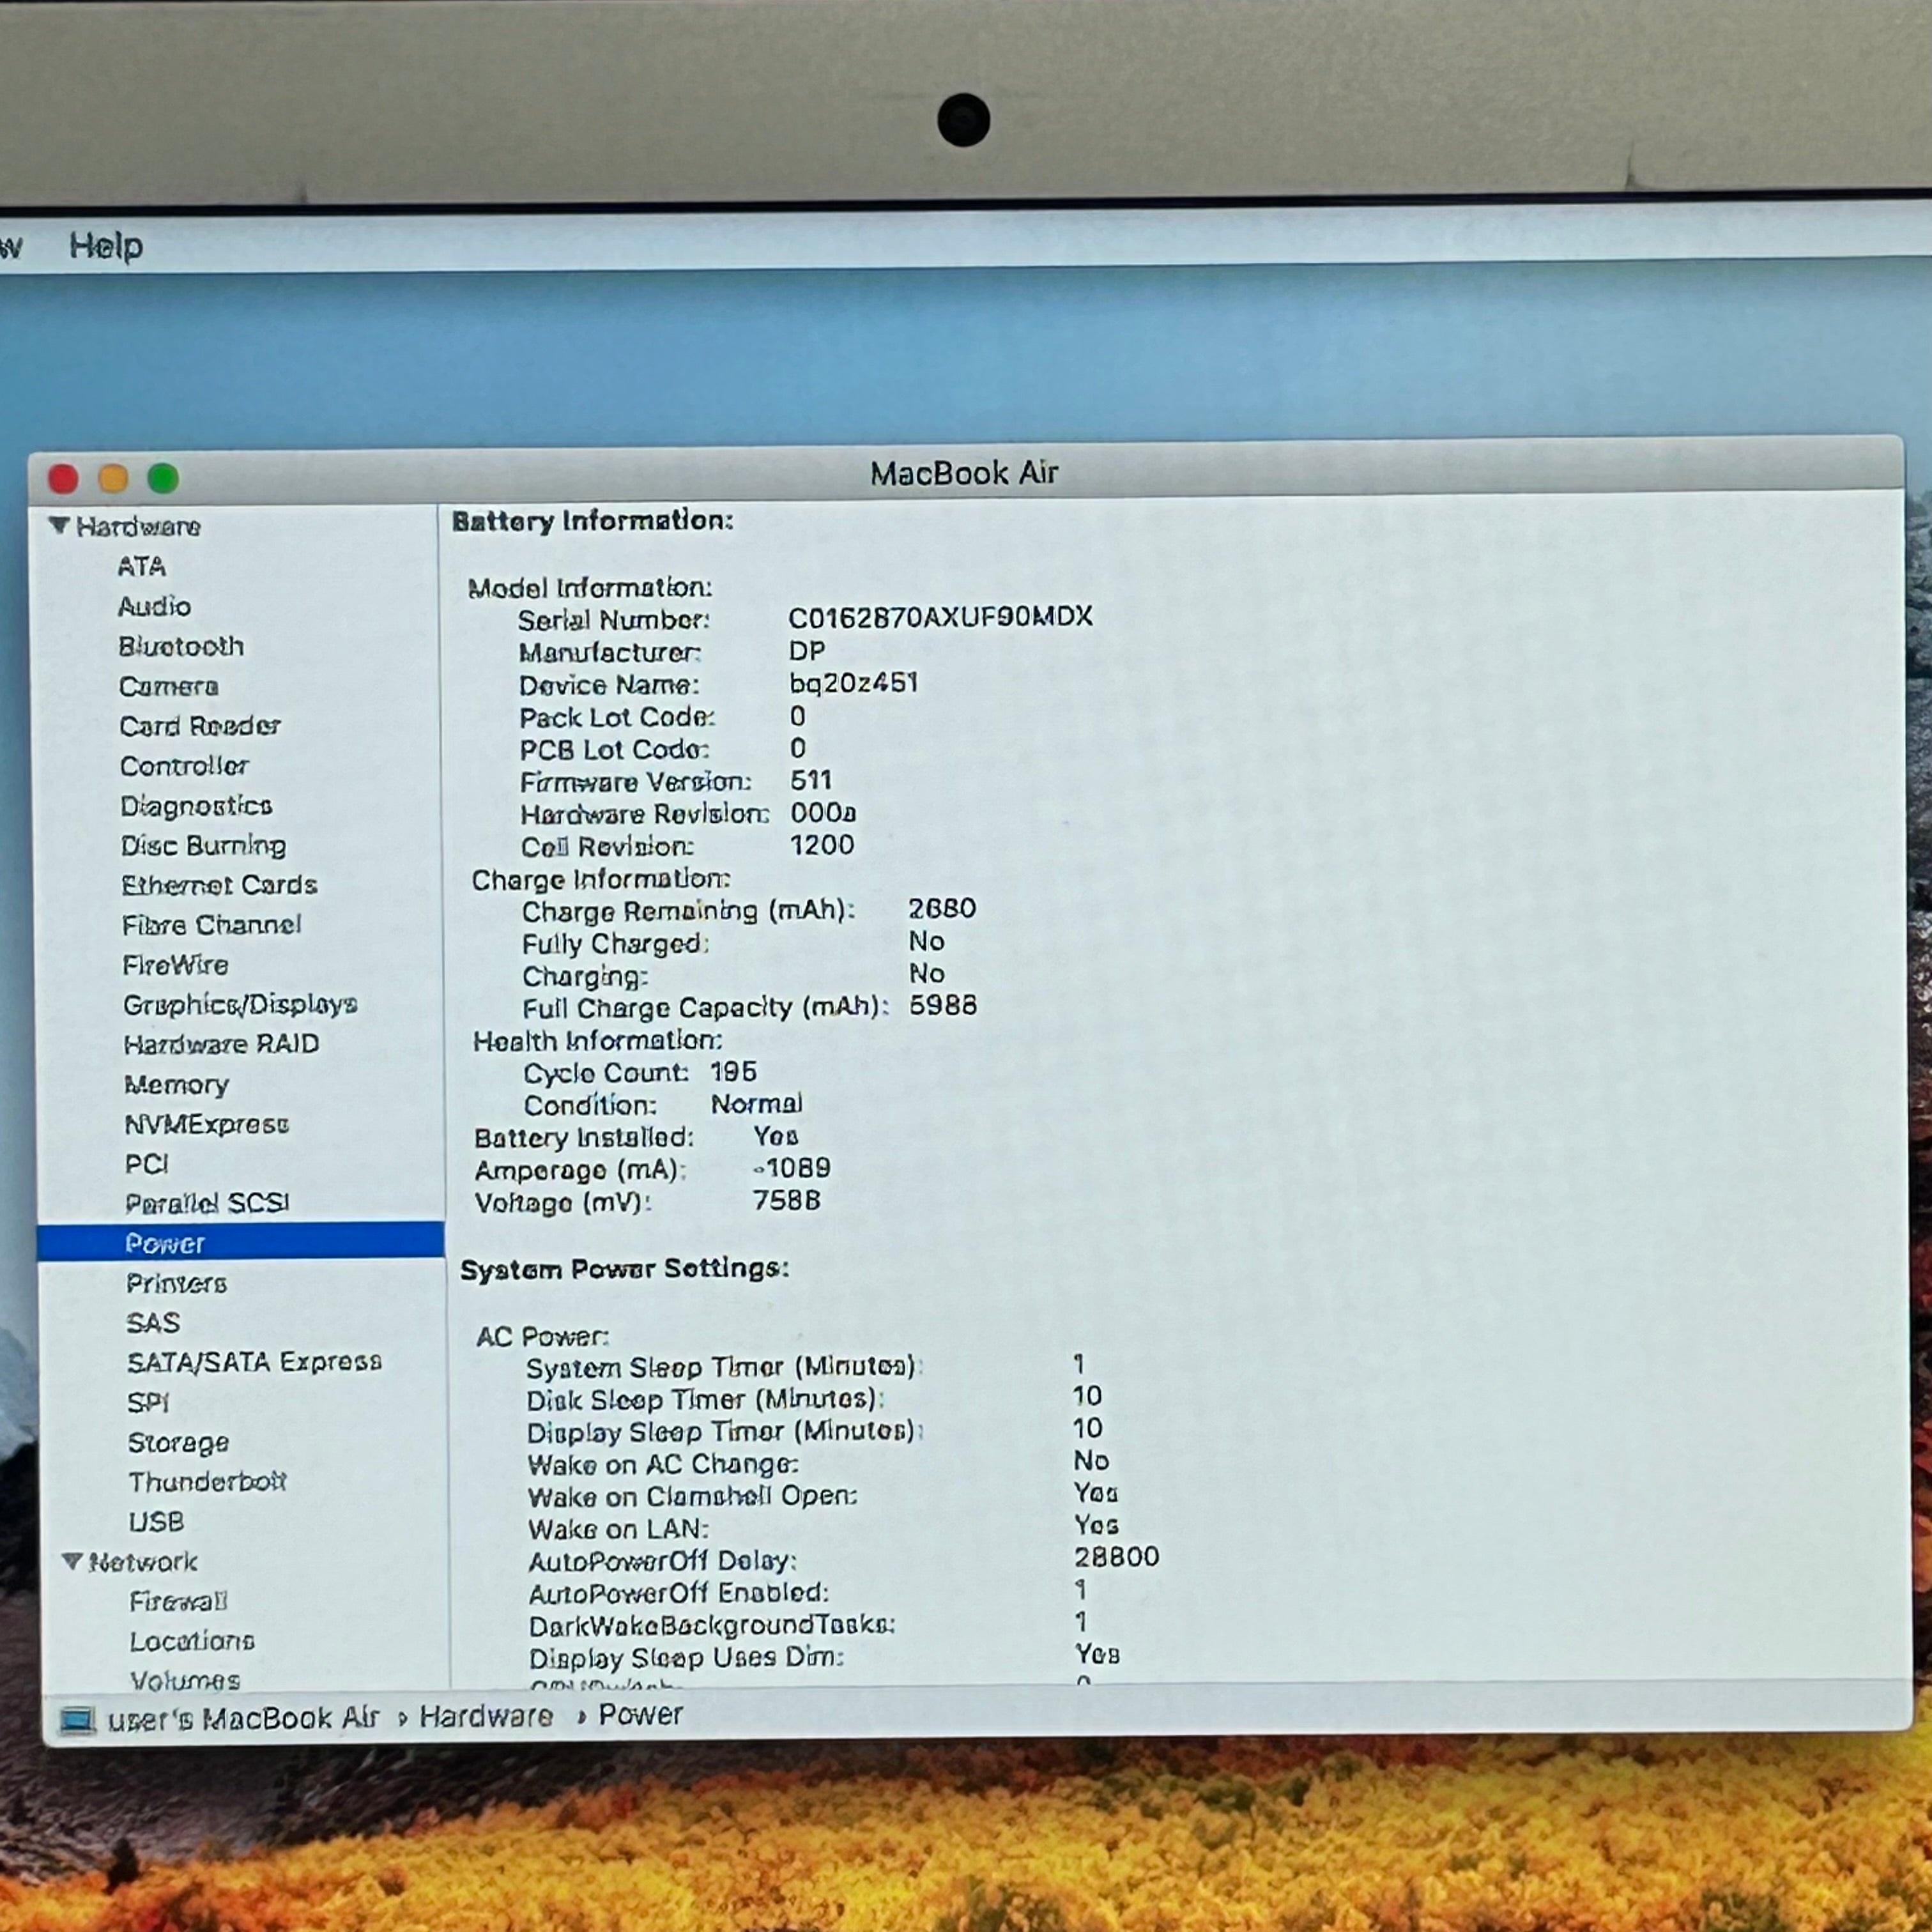Select Volumes under Network

click(x=185, y=1680)
